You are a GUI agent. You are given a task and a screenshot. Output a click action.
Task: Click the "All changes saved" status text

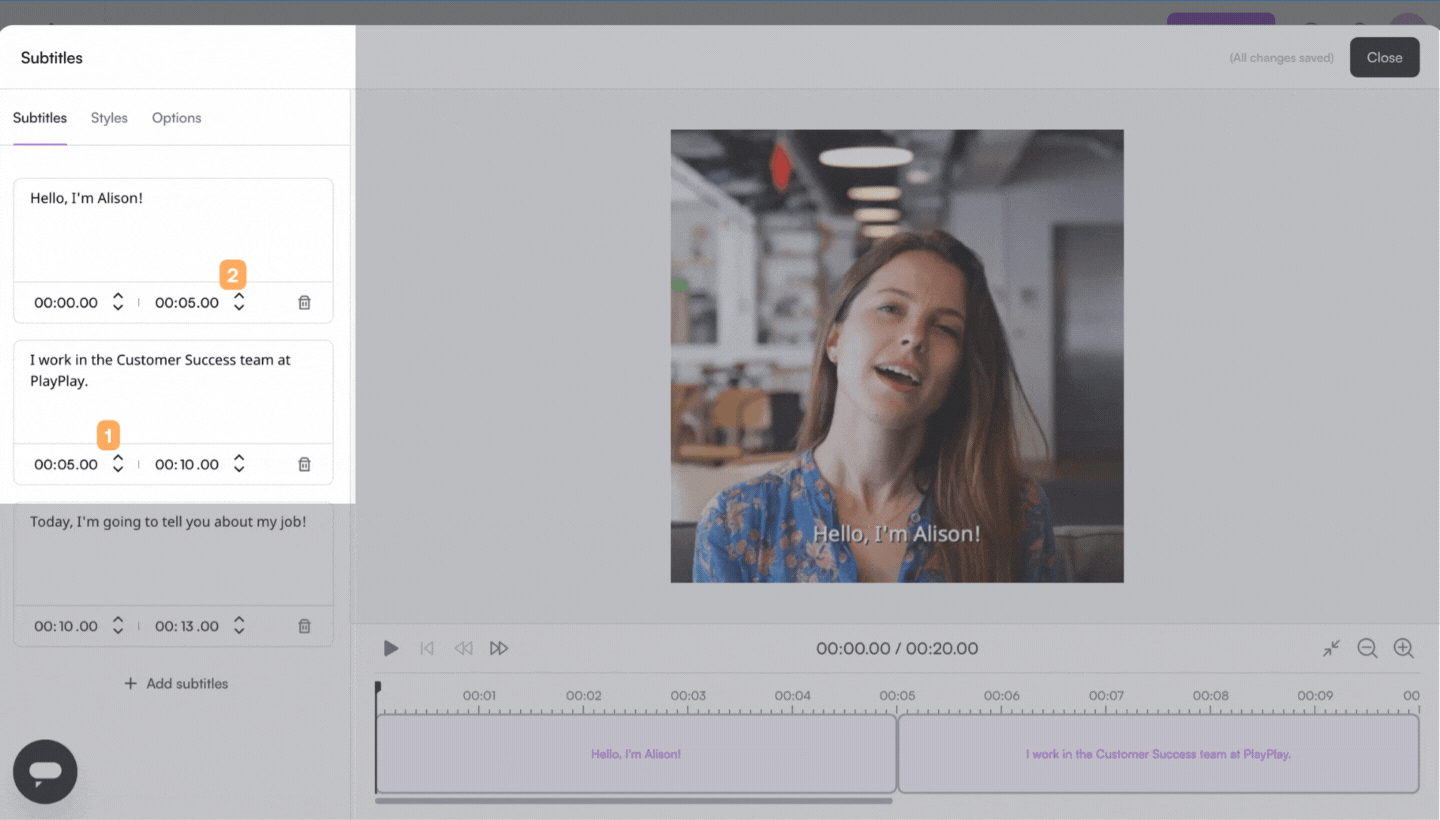click(1281, 58)
